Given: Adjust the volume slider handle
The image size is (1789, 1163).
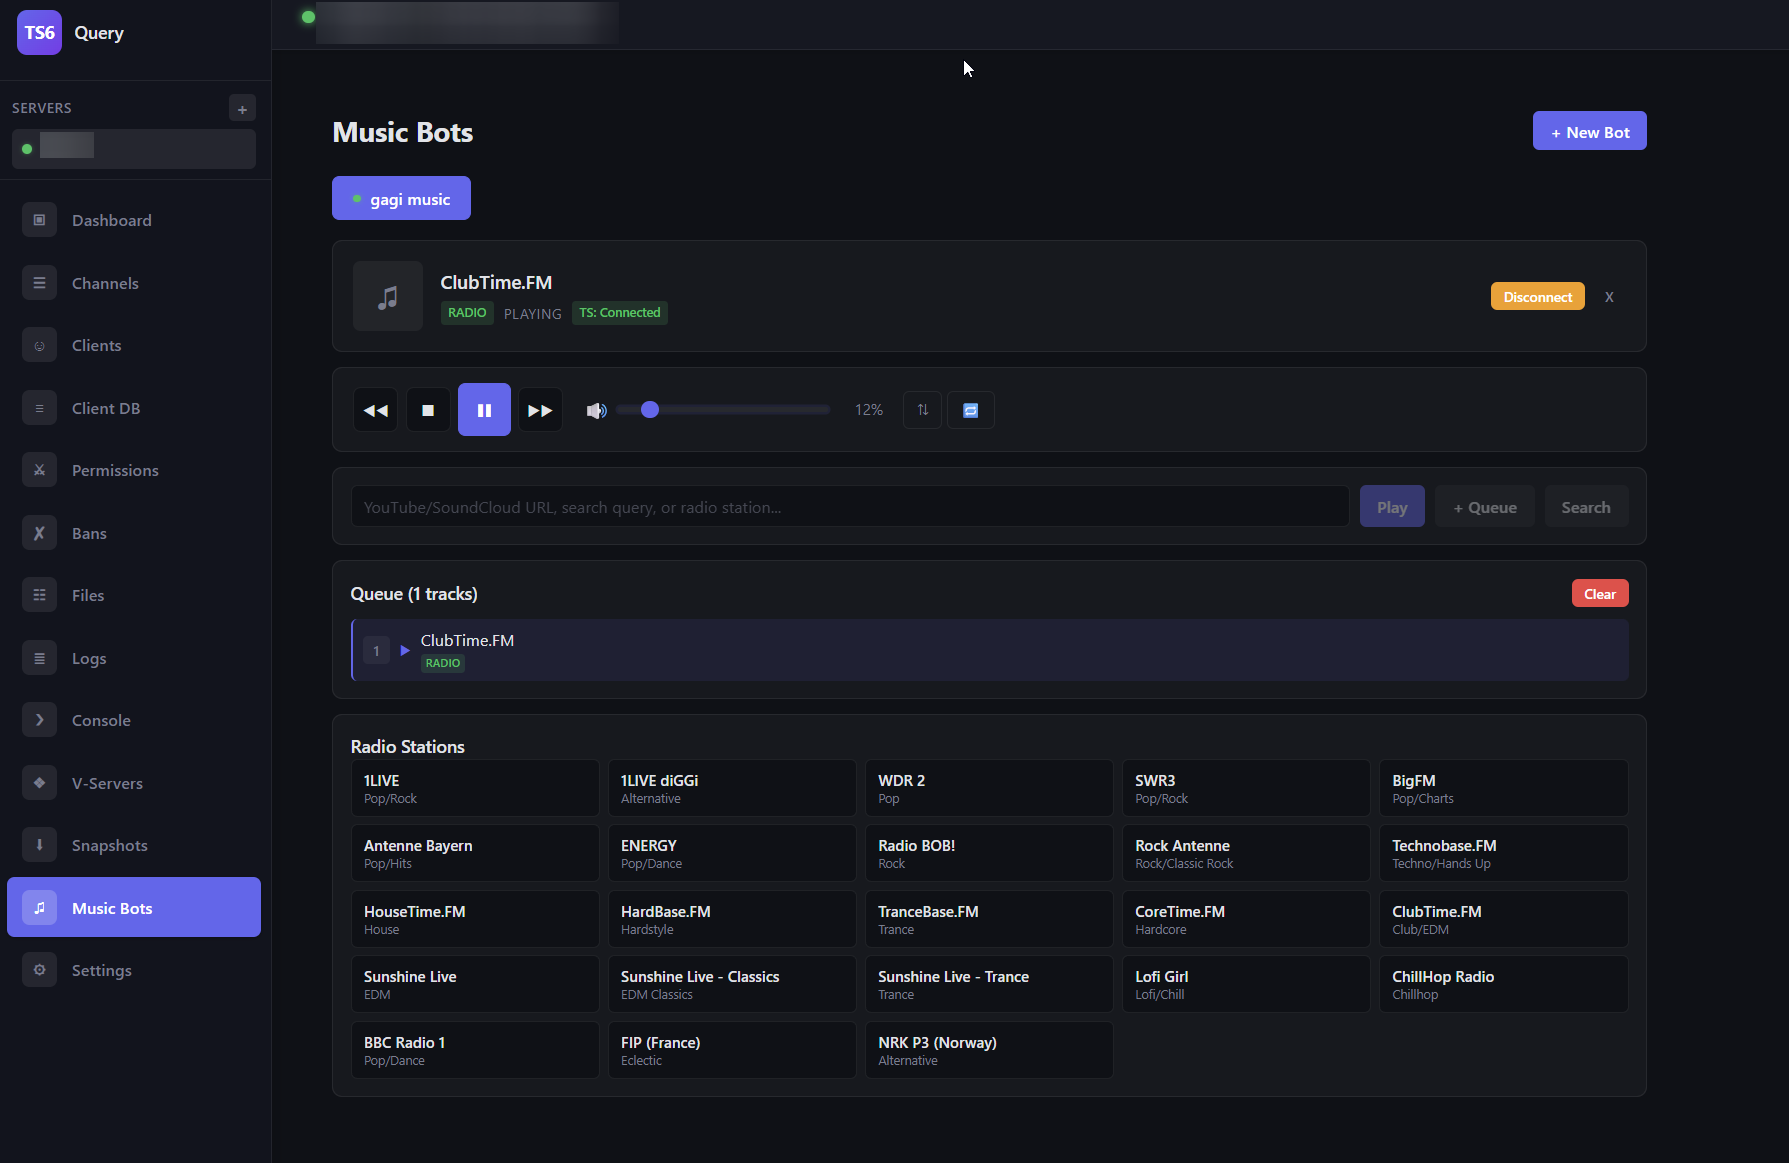Looking at the screenshot, I should click(650, 410).
